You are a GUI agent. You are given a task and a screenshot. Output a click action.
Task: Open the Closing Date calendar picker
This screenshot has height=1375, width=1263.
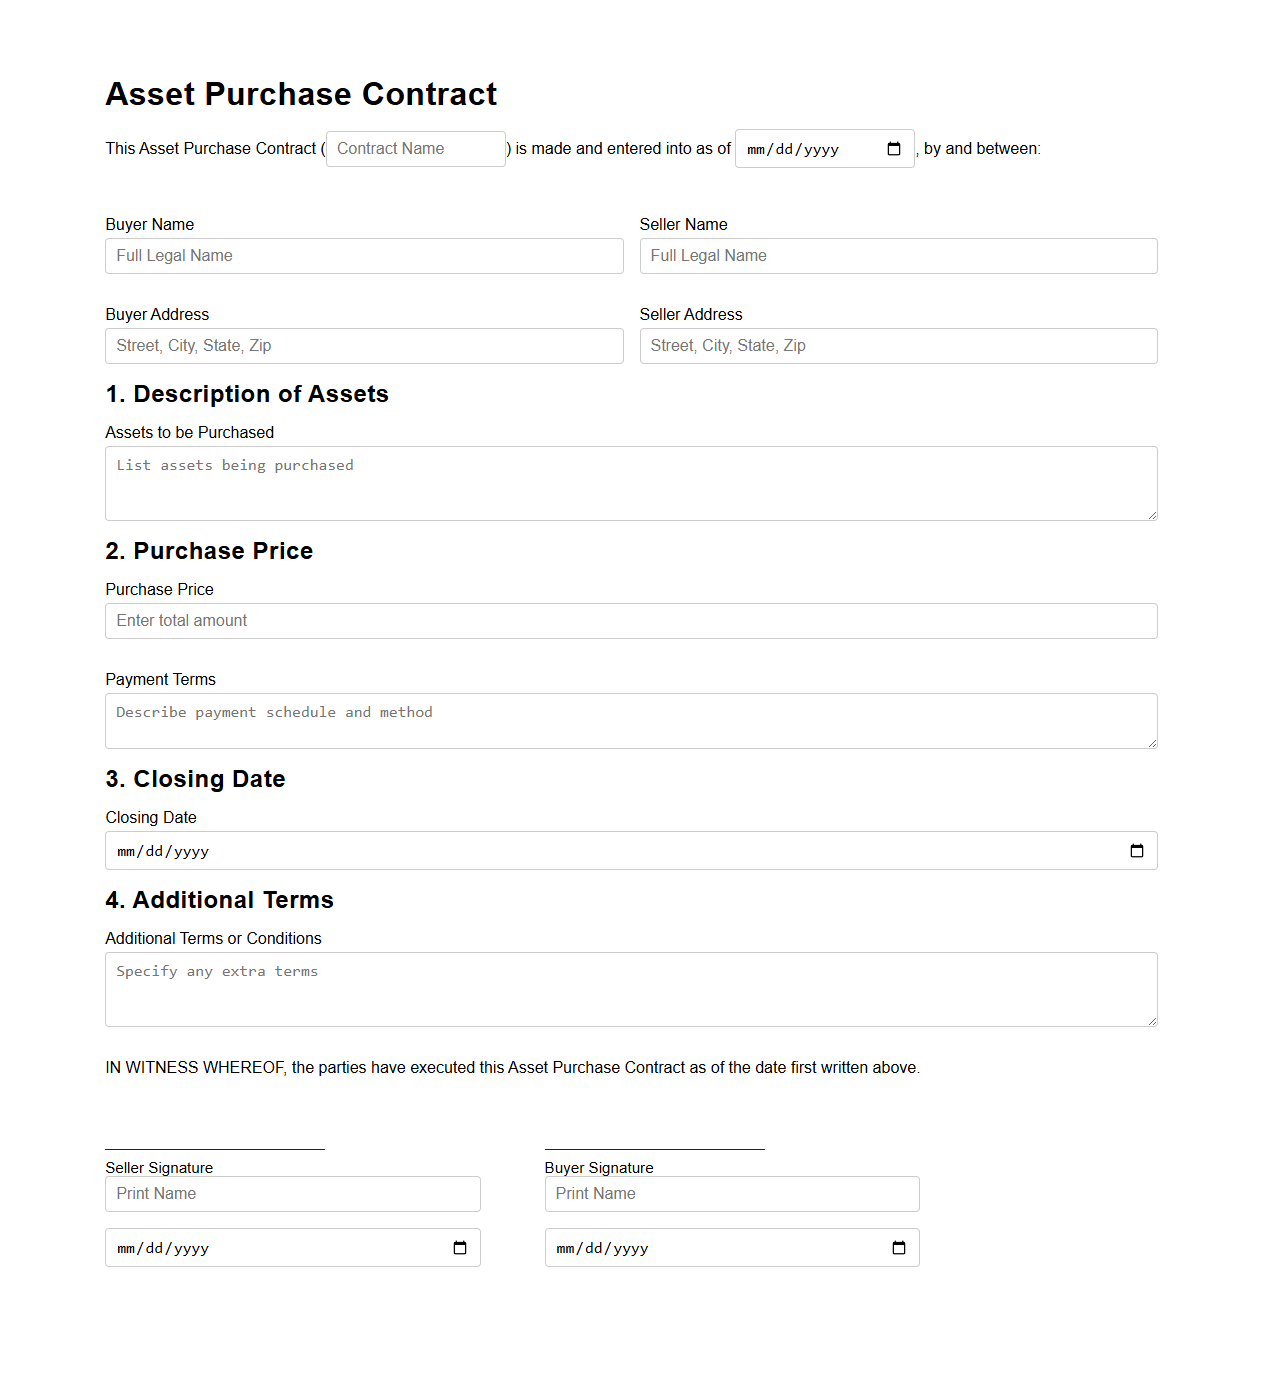tap(1137, 850)
